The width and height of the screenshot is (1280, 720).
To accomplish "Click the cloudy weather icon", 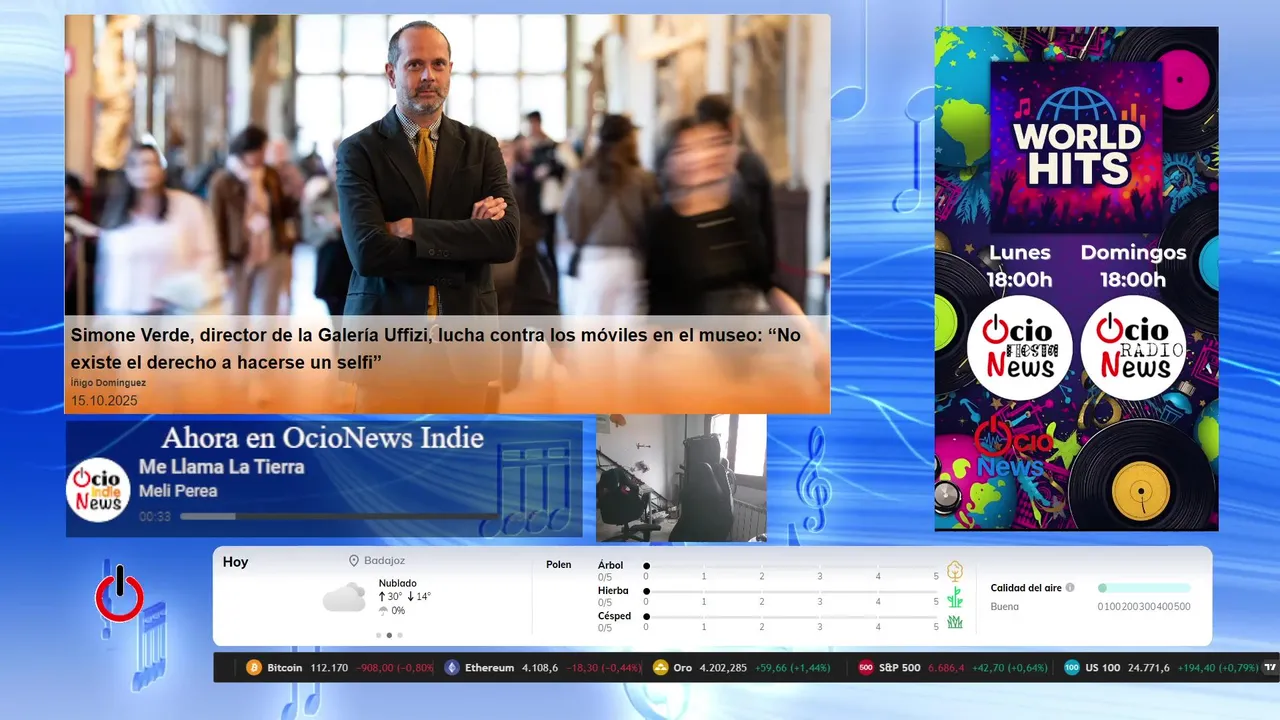I will (344, 597).
